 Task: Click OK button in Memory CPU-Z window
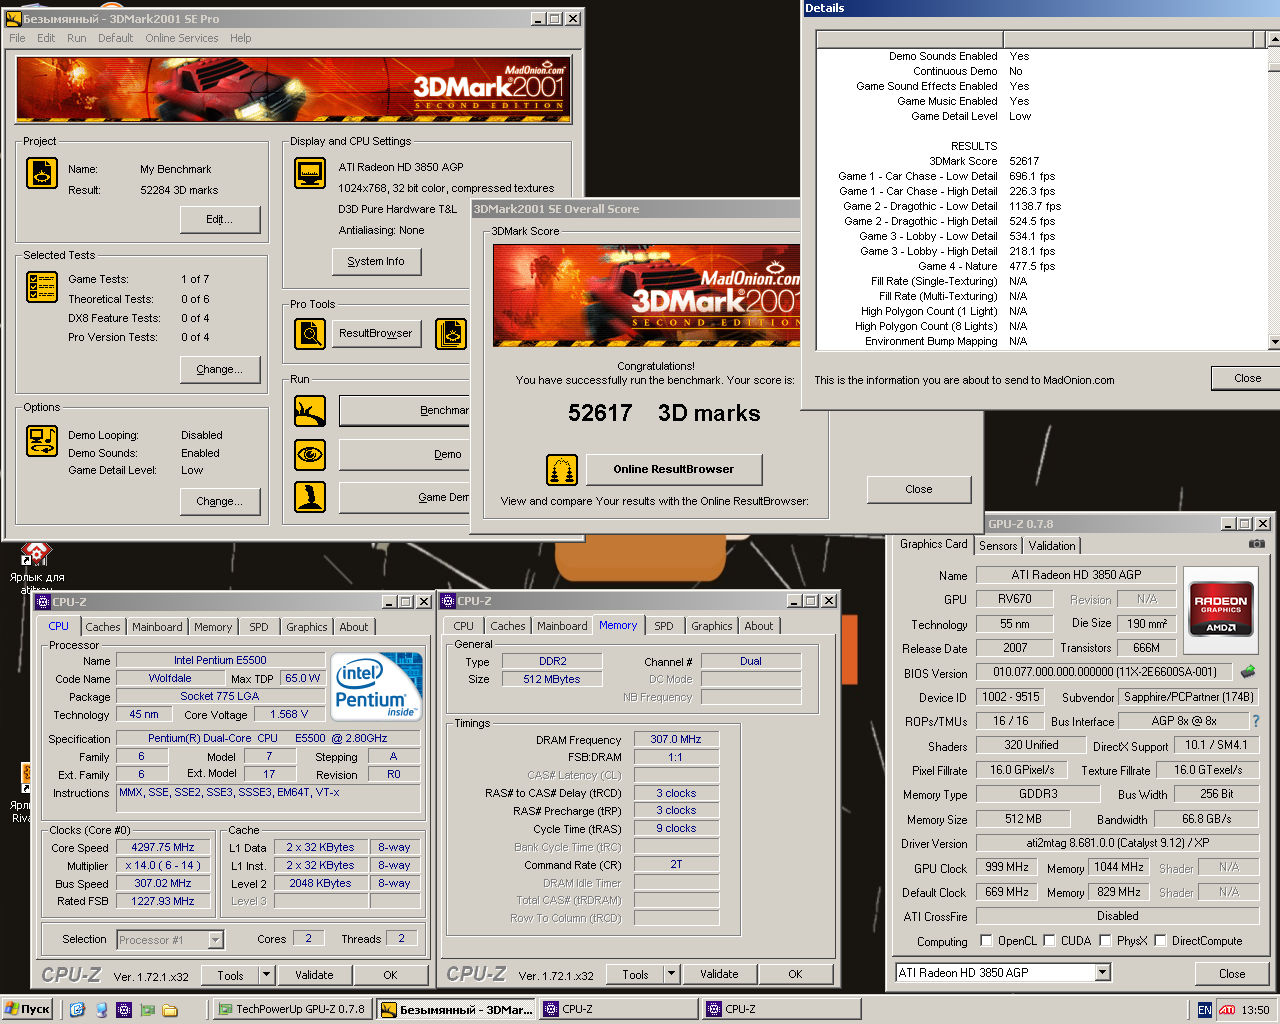tap(795, 974)
